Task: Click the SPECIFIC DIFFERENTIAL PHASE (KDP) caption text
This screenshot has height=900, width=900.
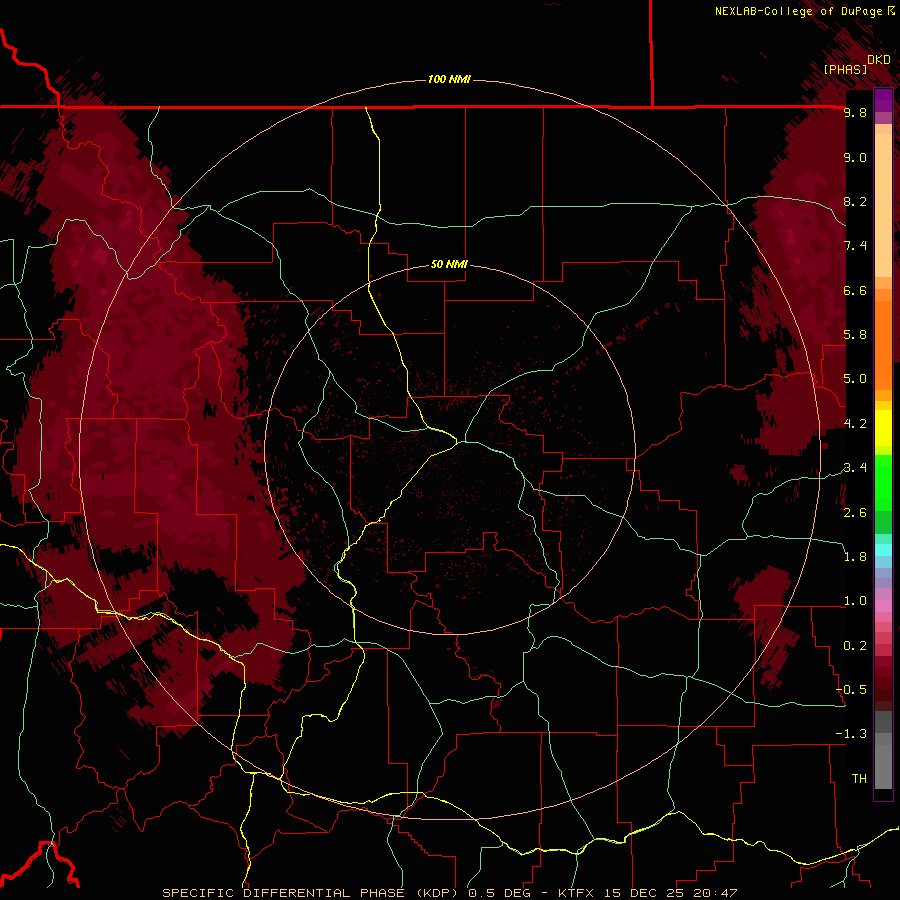Action: [312, 893]
